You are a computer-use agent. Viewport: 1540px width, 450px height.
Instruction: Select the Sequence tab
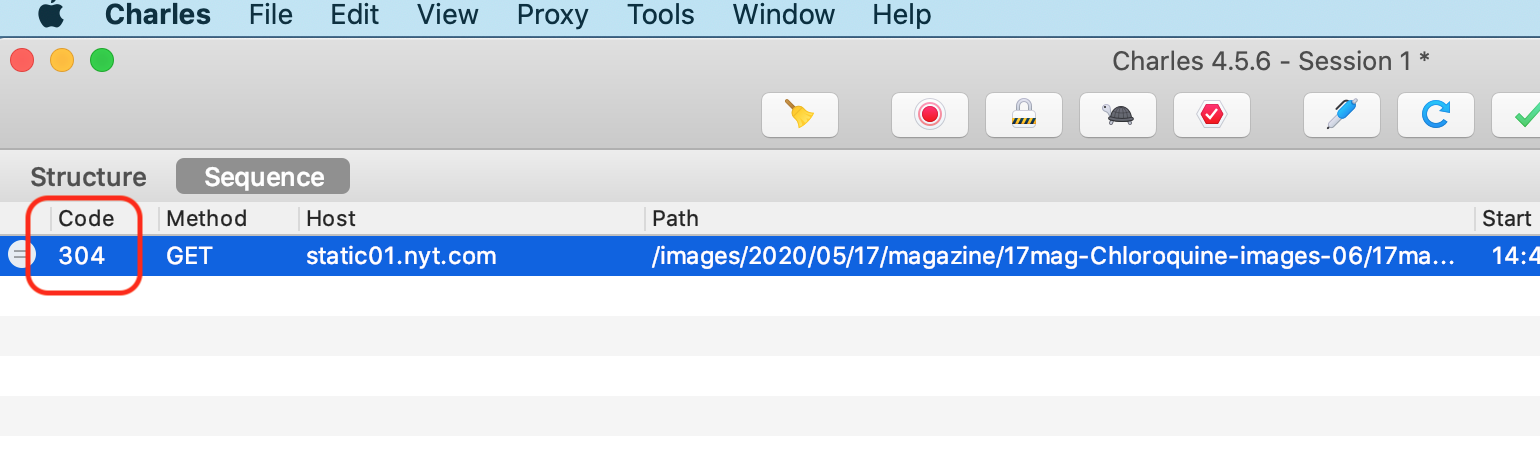263,177
